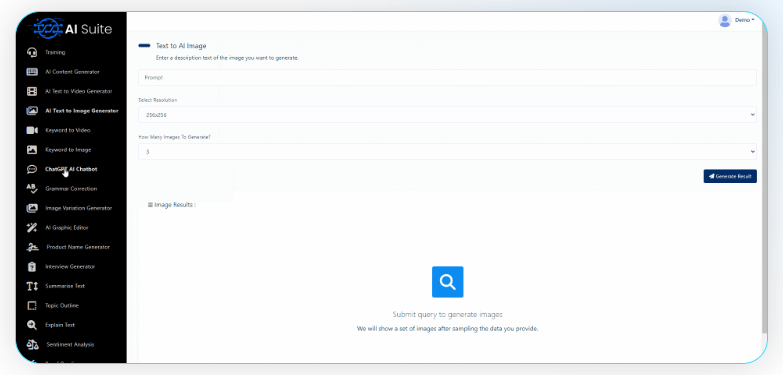Open the Select Resolution dropdown
The height and width of the screenshot is (375, 783).
[447, 114]
